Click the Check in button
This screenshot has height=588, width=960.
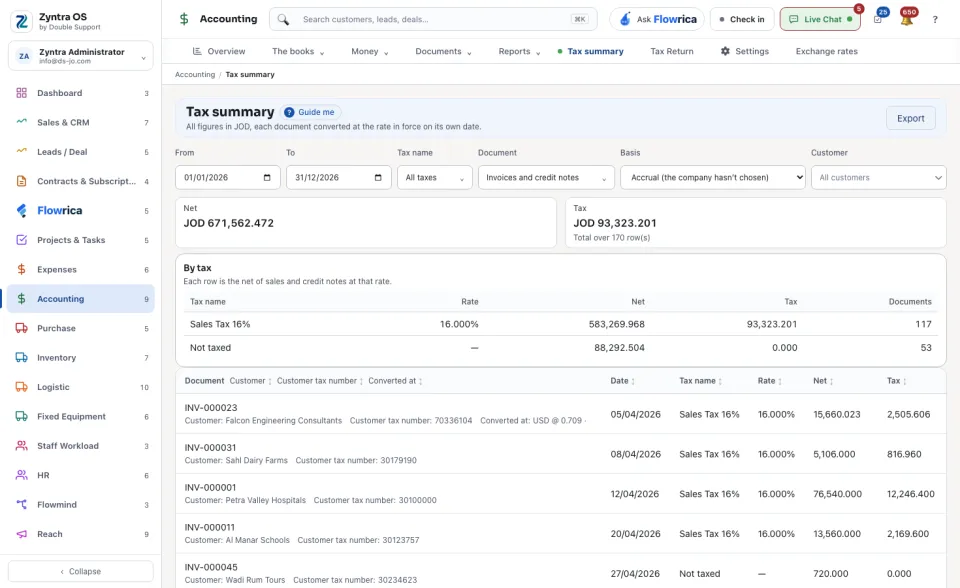pos(742,19)
